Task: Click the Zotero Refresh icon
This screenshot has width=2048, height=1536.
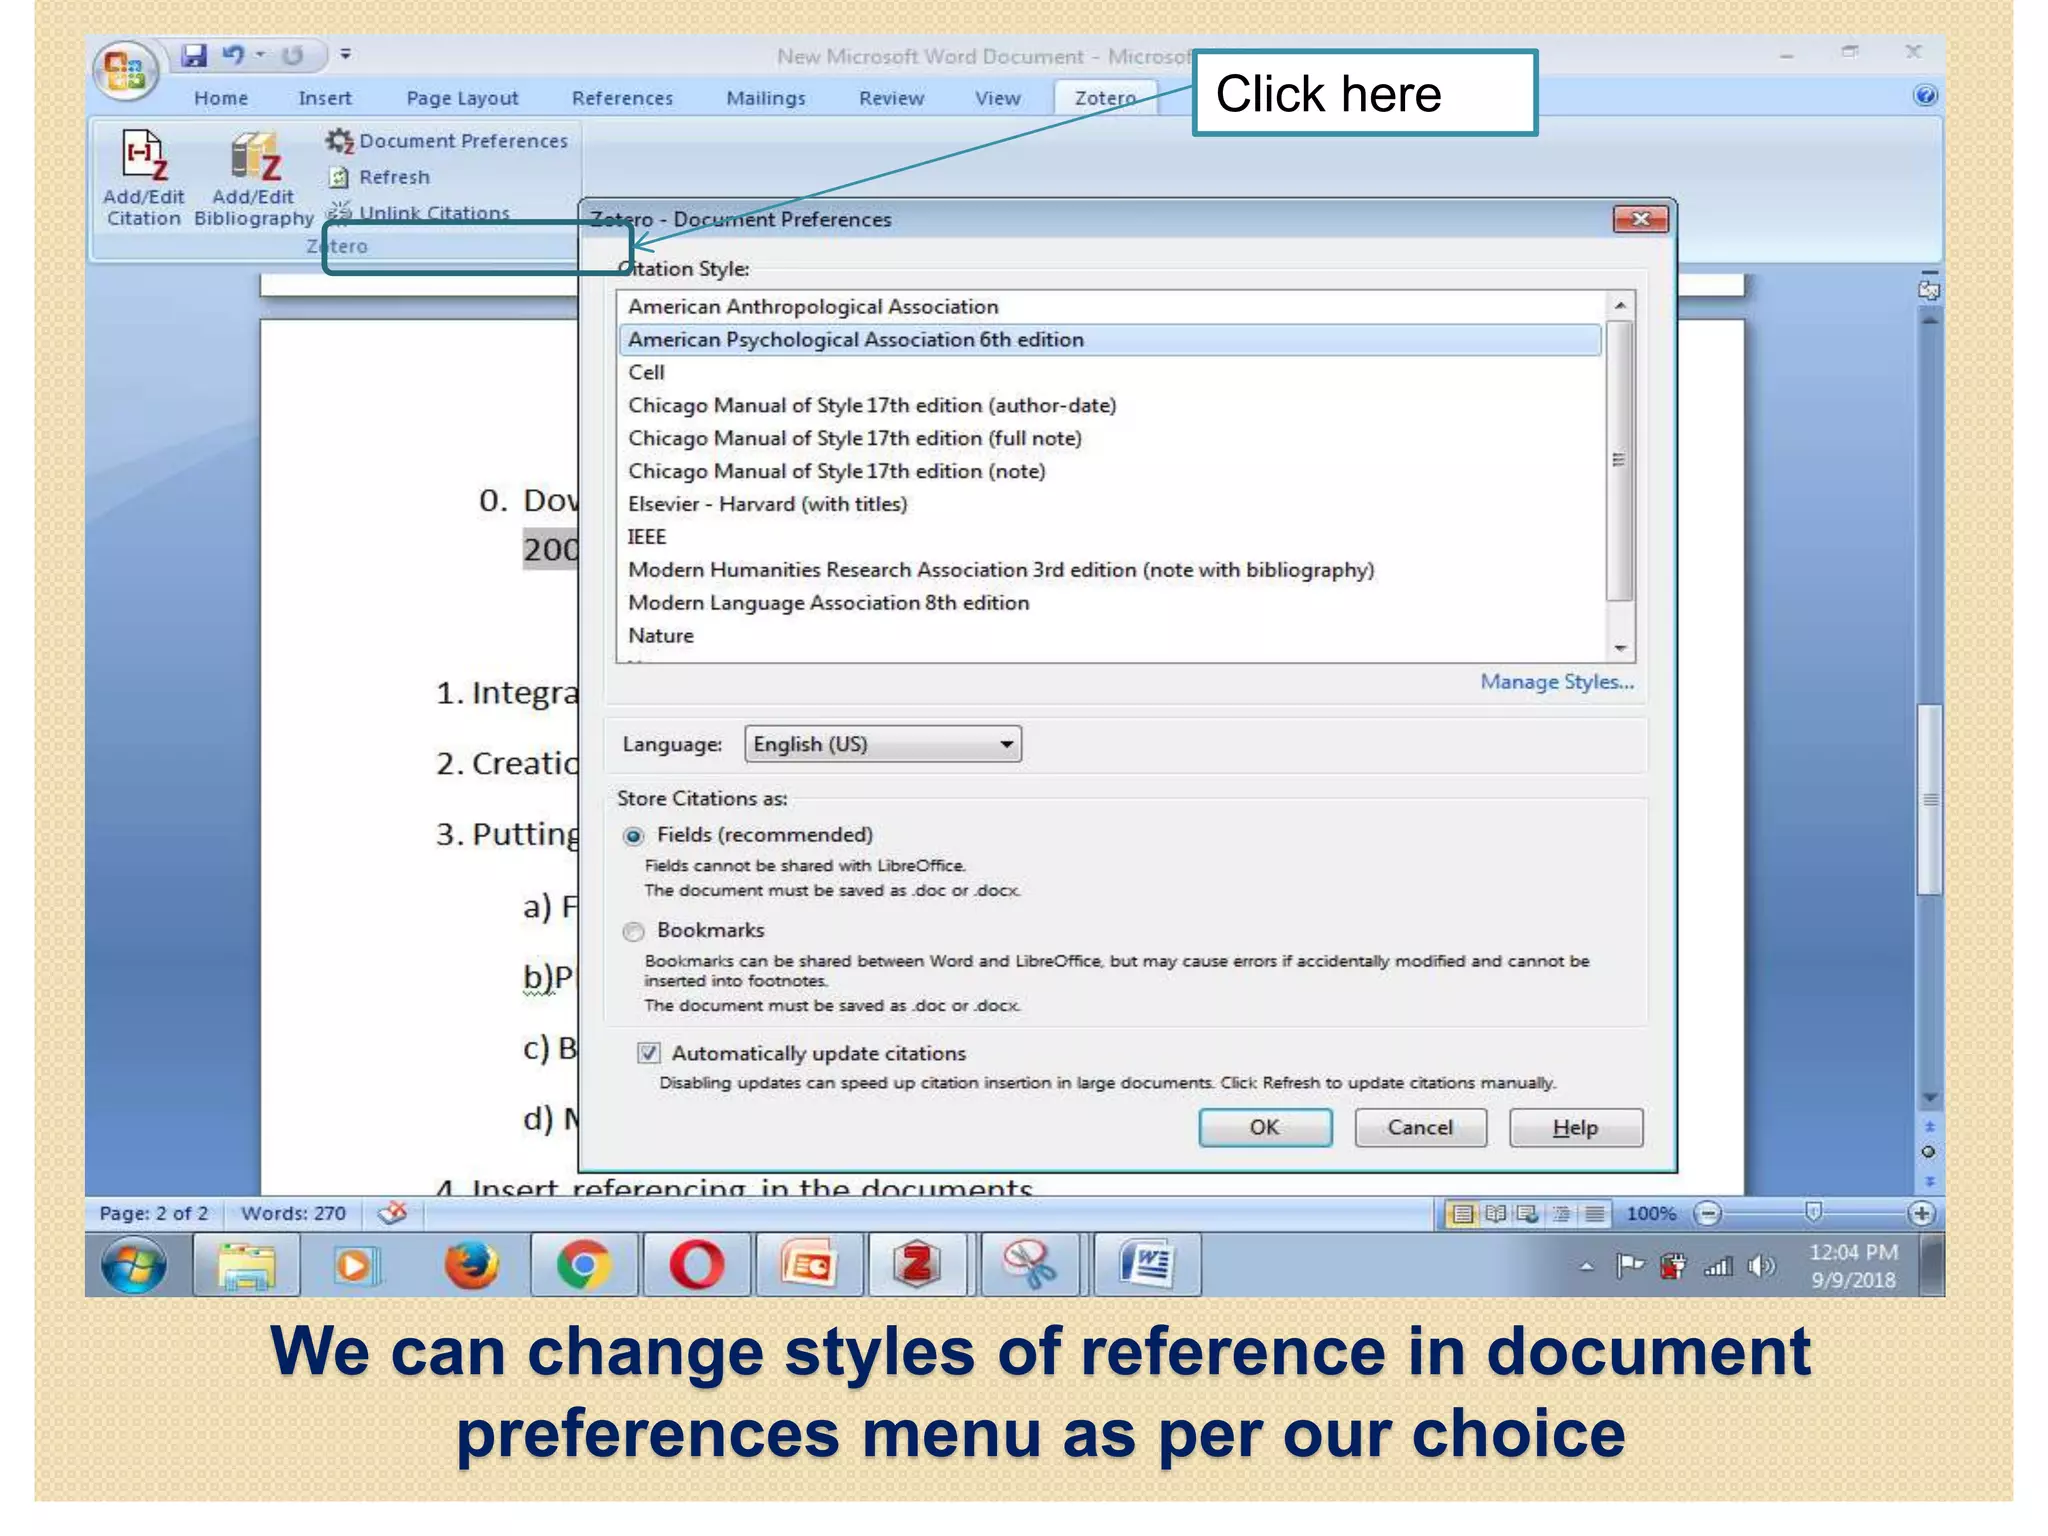Action: 339,177
